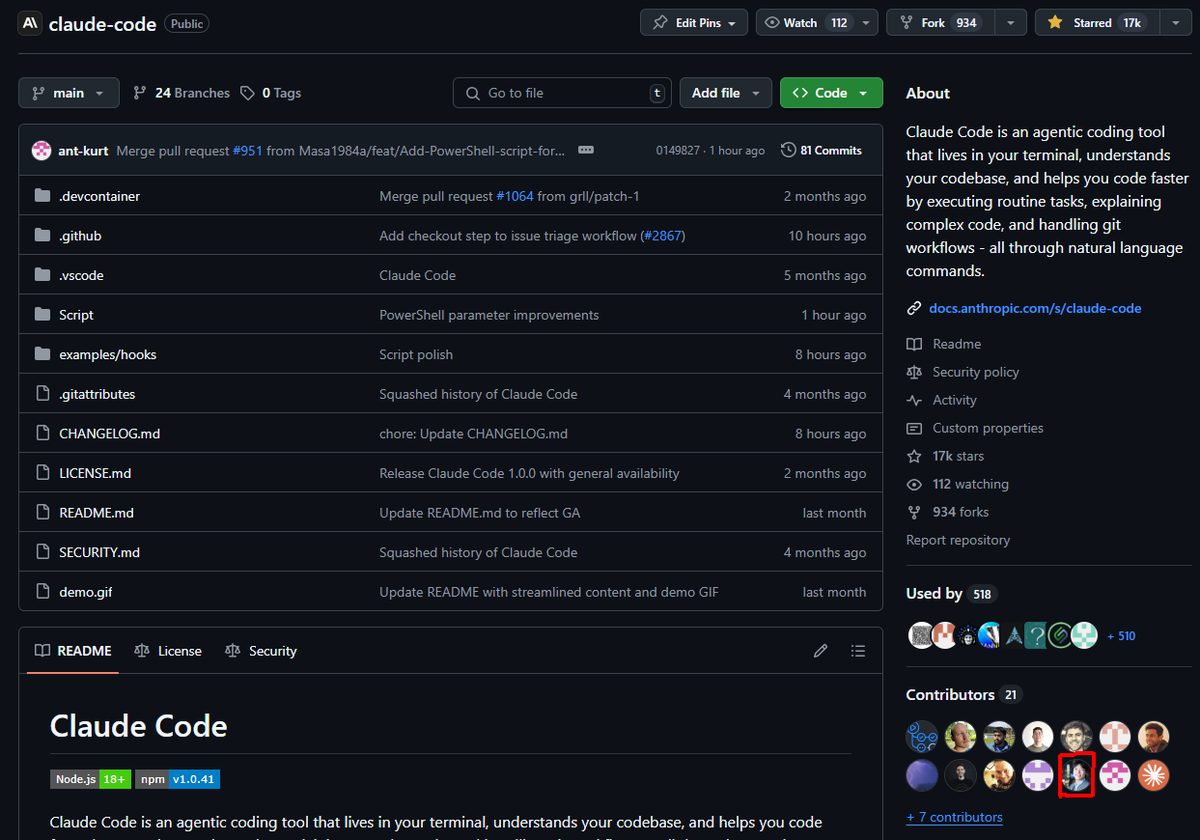Focus the Go to file search field

tap(563, 93)
